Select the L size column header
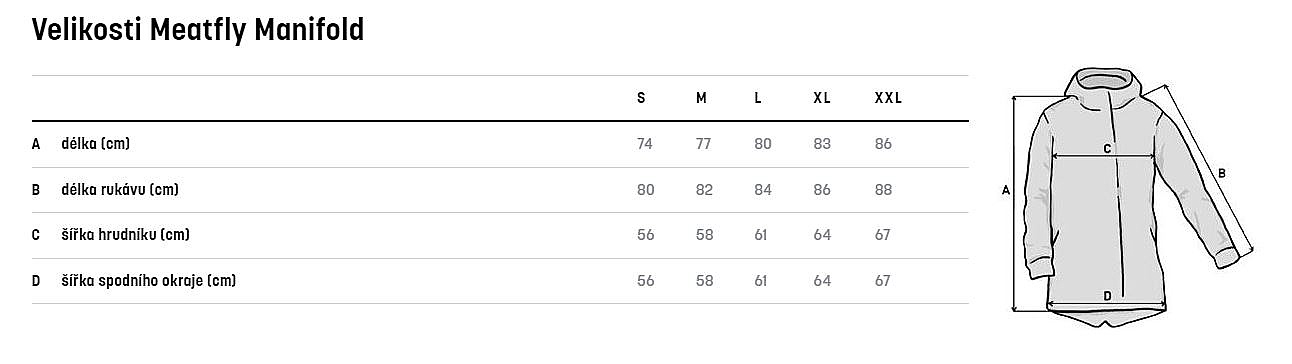Viewport: 1292px width, 364px height. pyautogui.click(x=758, y=98)
